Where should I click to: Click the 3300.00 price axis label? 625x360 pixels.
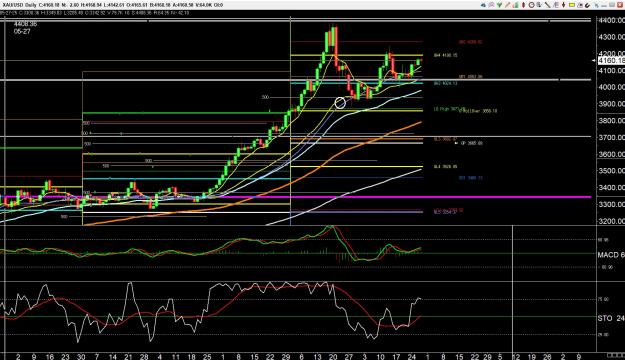click(611, 204)
